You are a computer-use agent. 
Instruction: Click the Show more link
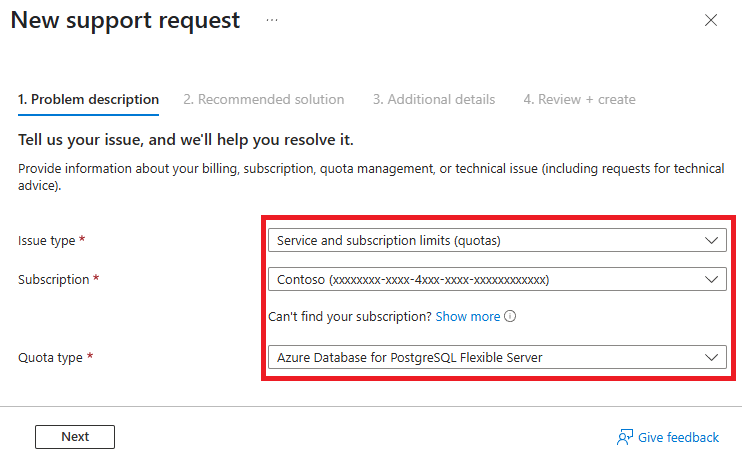coord(467,317)
